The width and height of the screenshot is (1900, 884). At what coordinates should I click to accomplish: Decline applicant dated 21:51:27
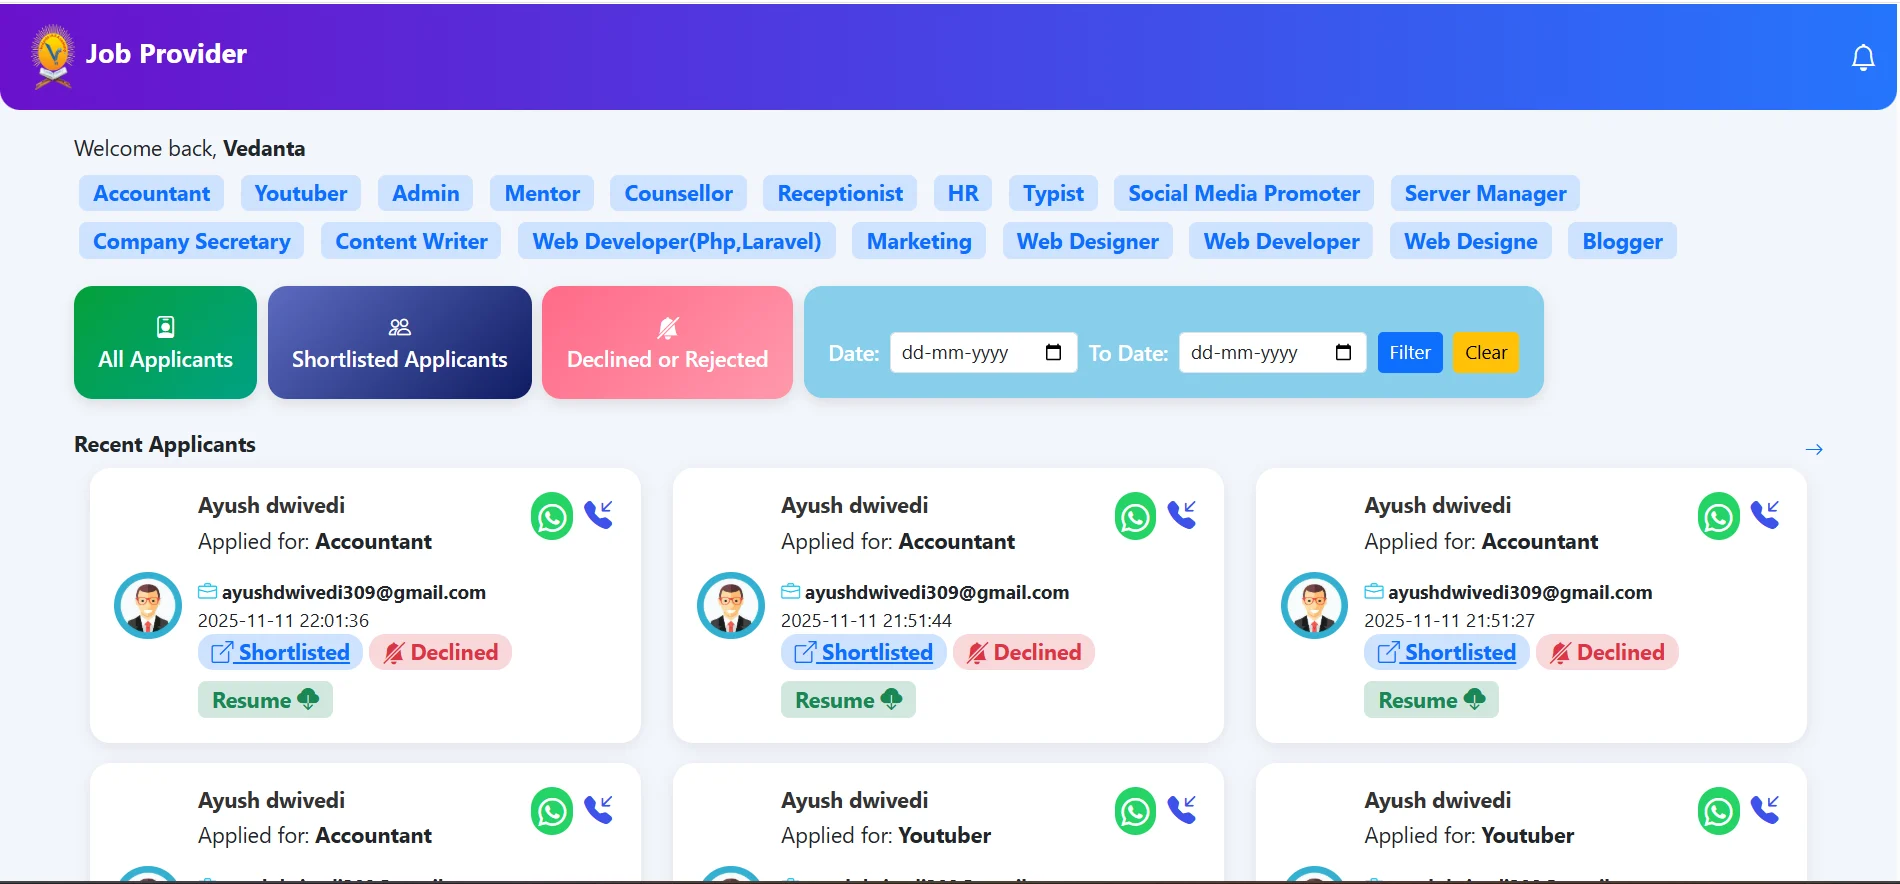[1607, 652]
